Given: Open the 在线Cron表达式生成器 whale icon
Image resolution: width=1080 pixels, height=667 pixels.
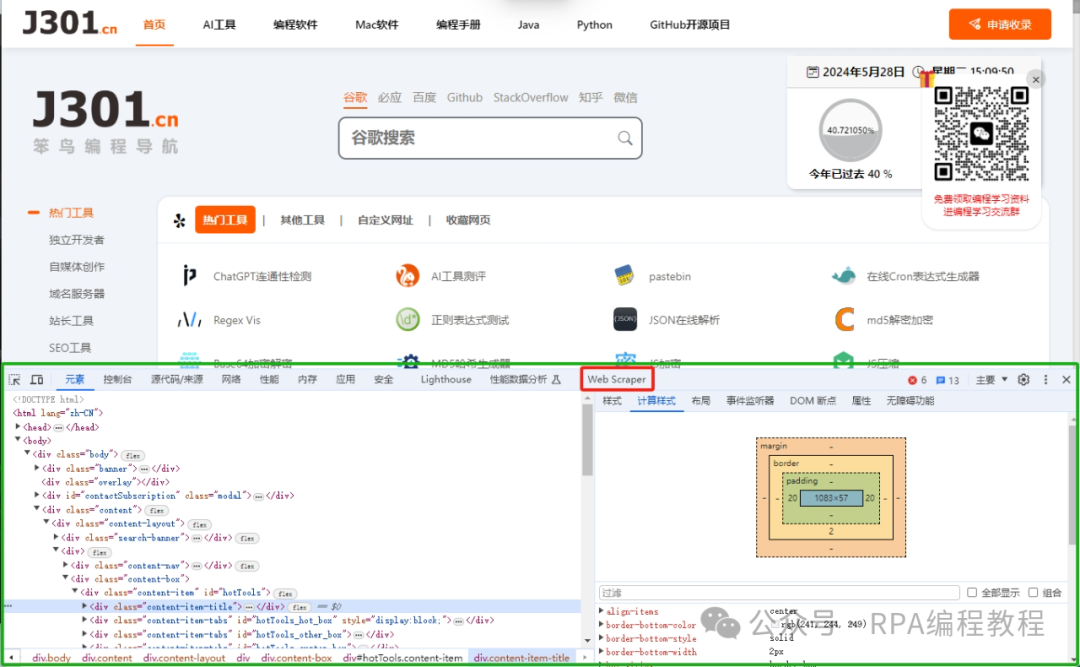Looking at the screenshot, I should [844, 276].
